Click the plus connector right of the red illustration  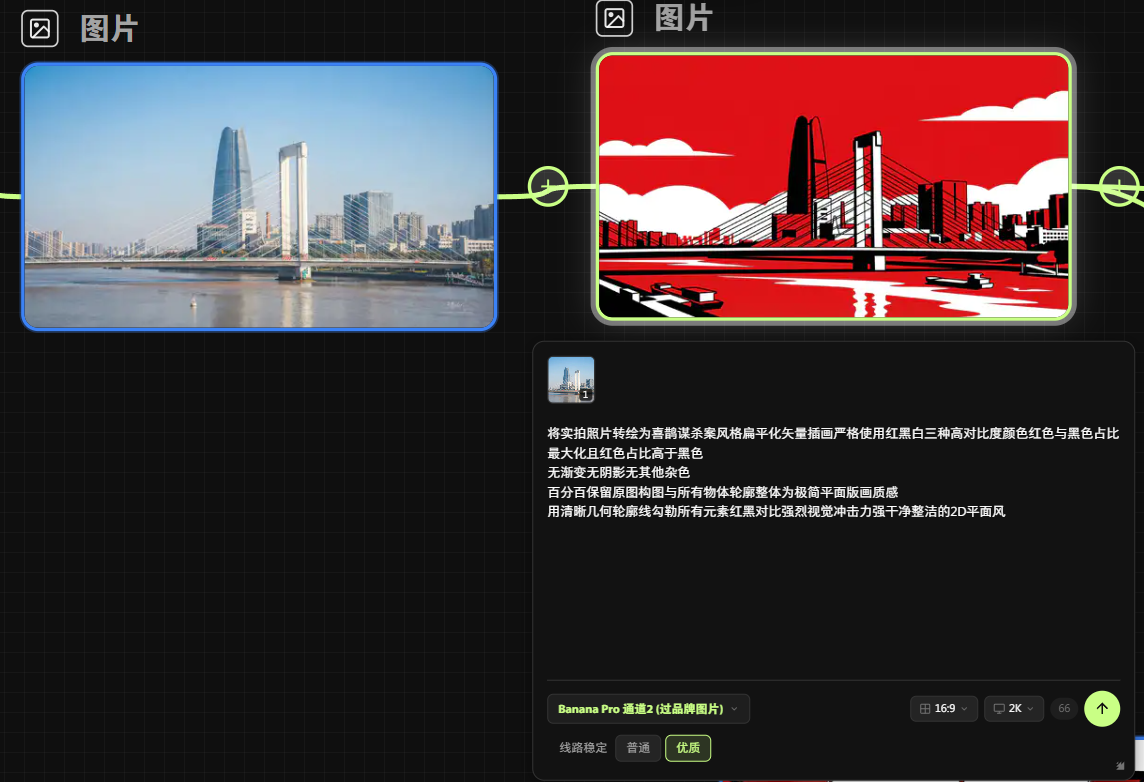(x=1119, y=186)
